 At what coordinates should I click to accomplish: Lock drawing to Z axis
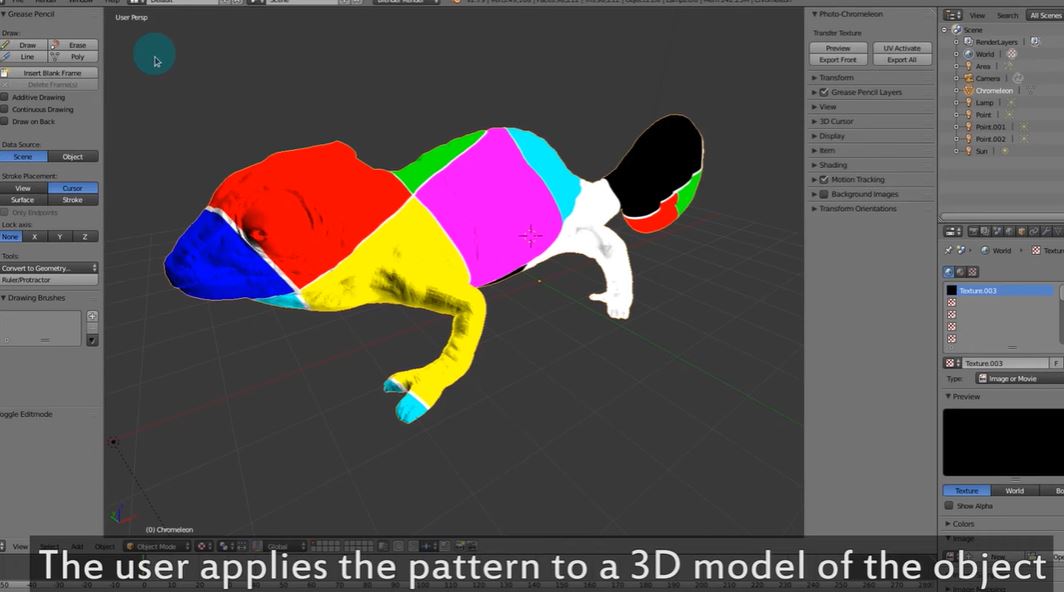tap(85, 236)
